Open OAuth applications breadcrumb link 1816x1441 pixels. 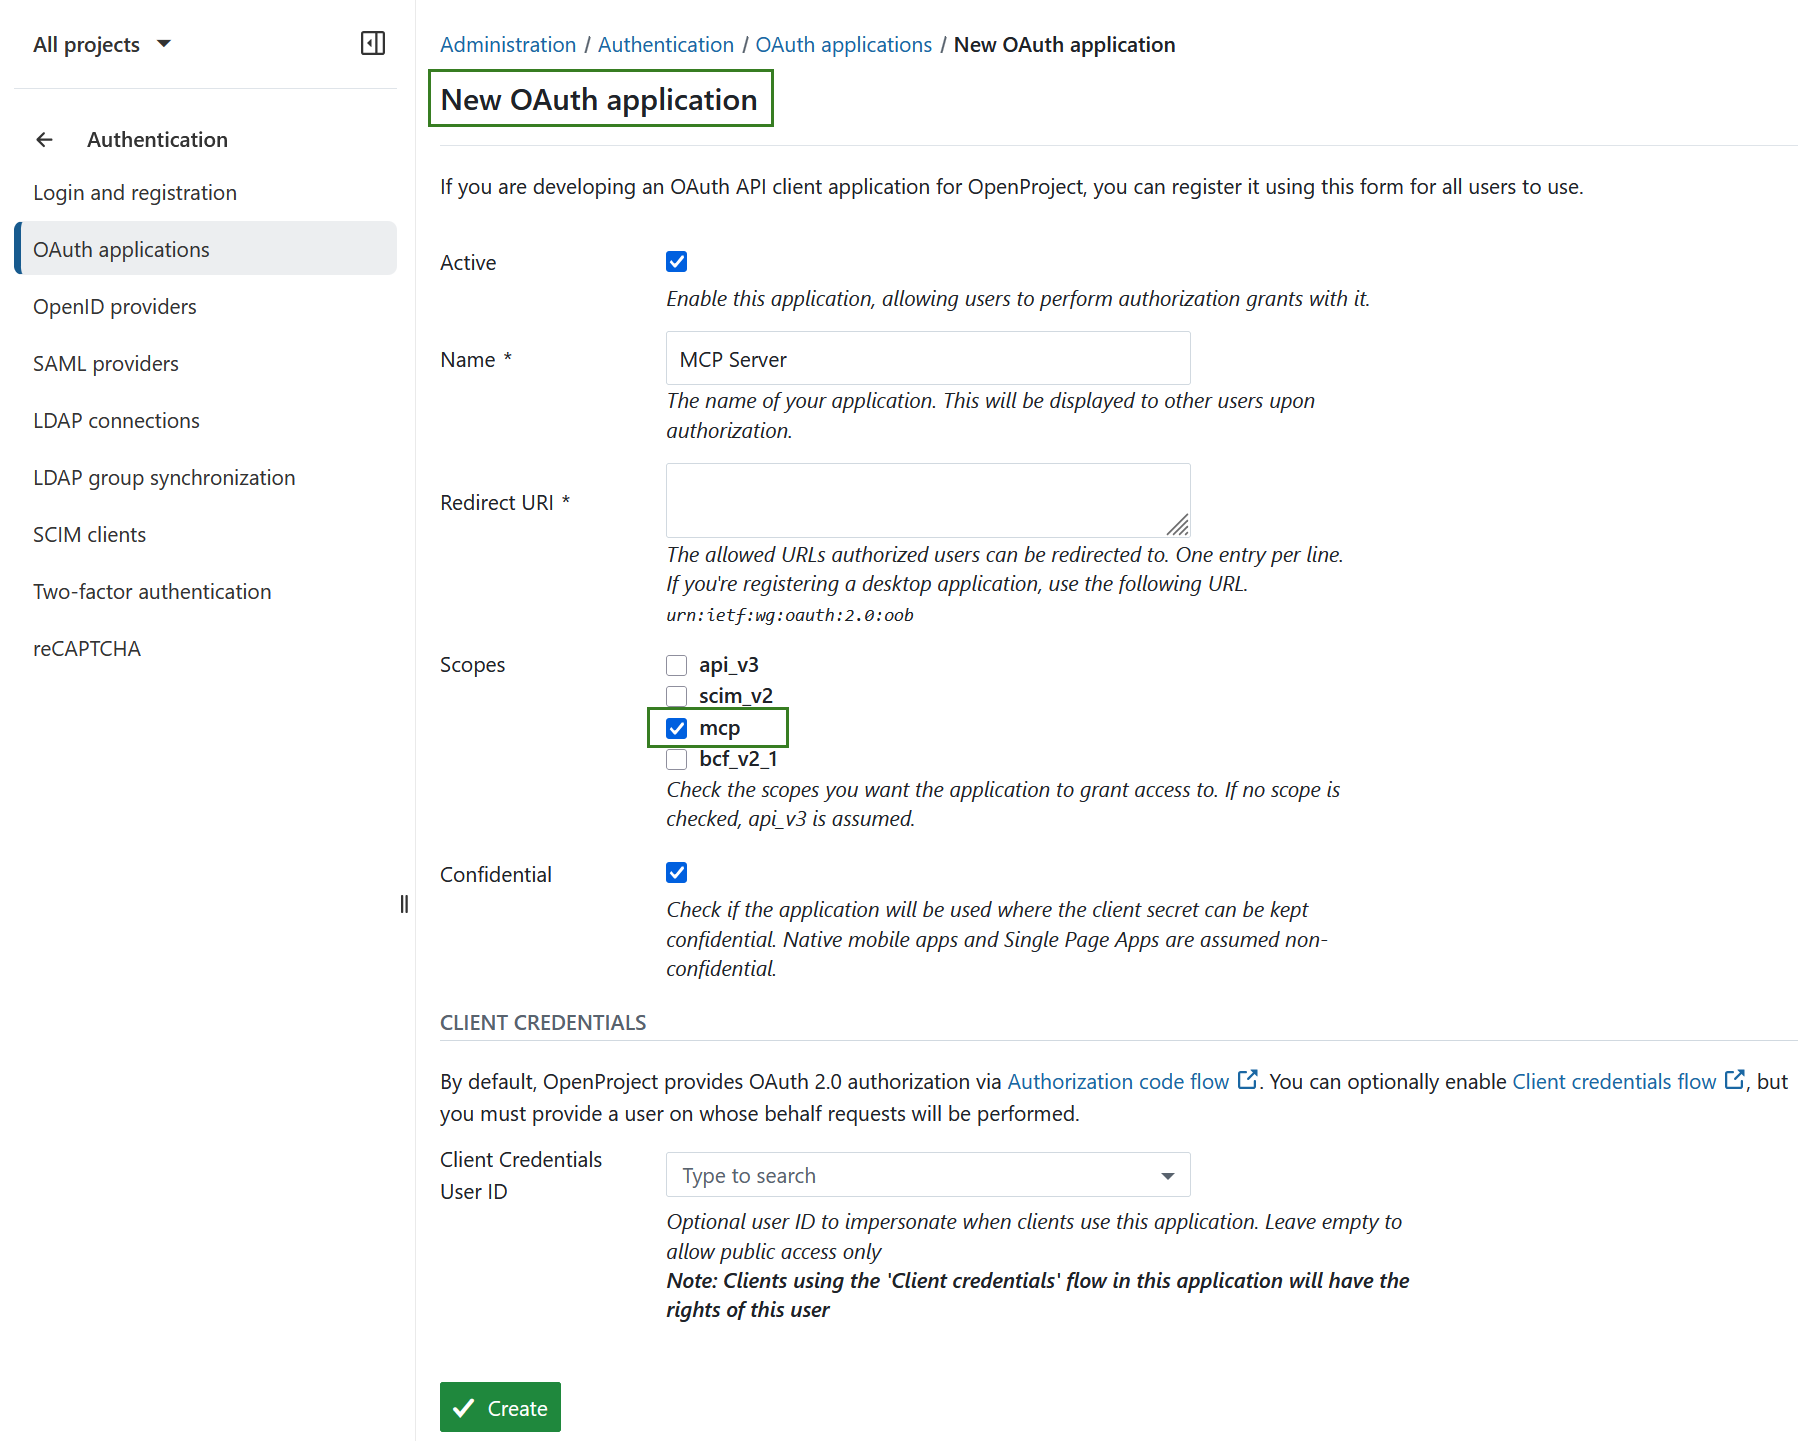[x=843, y=44]
